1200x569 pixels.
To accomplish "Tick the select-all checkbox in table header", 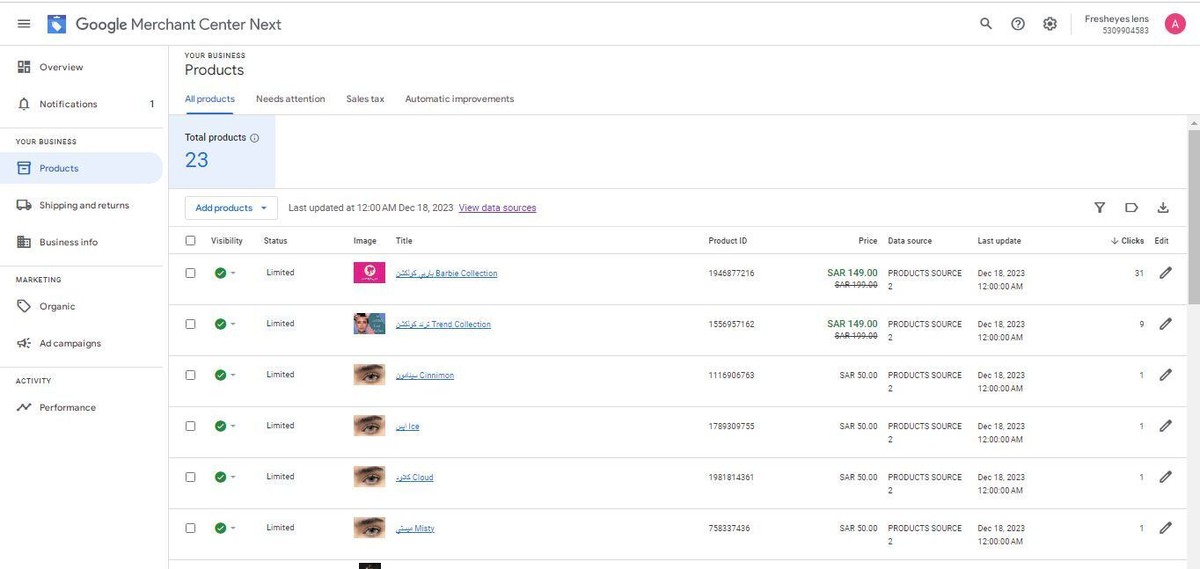I will click(190, 240).
